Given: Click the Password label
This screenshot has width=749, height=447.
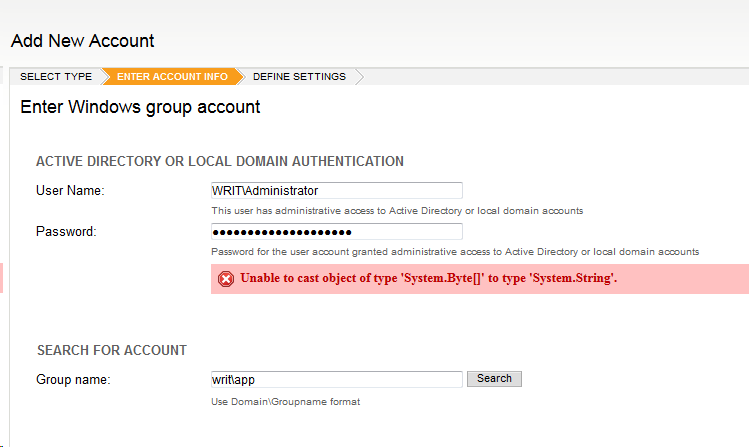Looking at the screenshot, I should [x=66, y=232].
